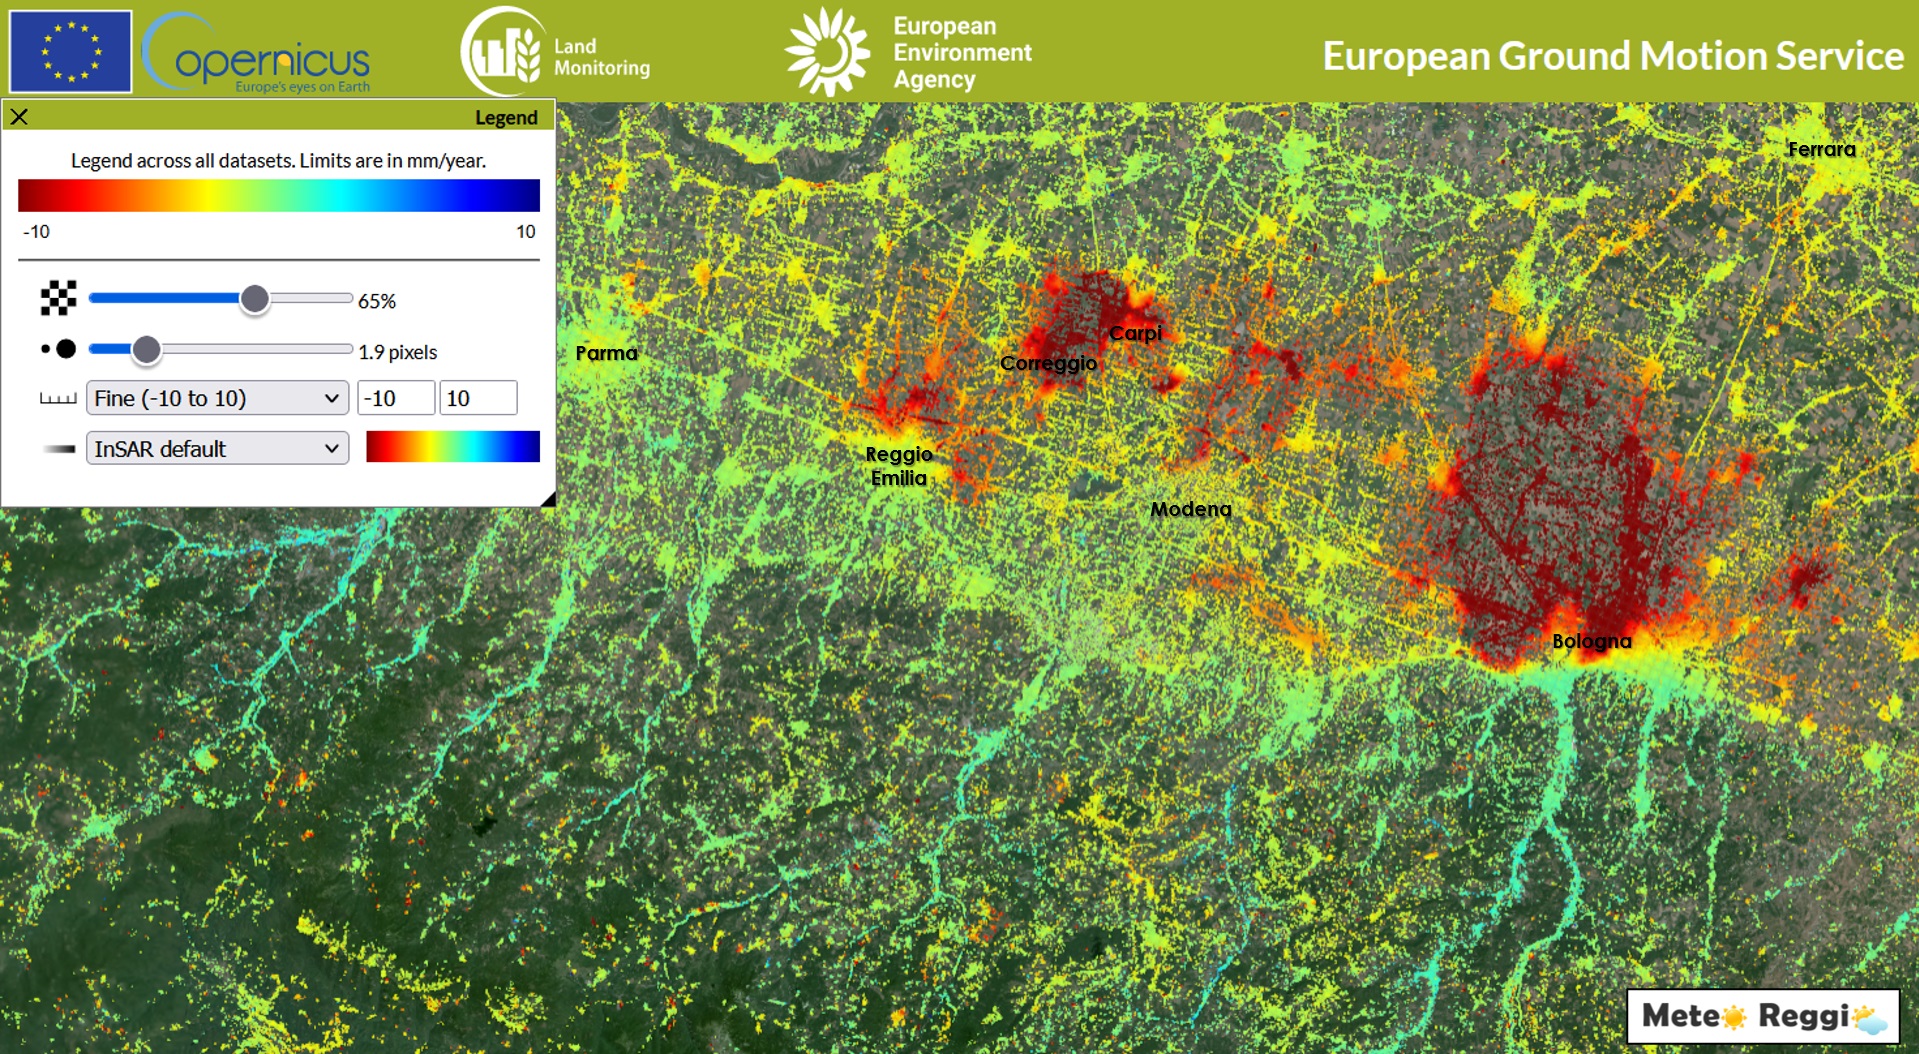
Task: Click the legend color gradient bar
Action: coord(279,196)
